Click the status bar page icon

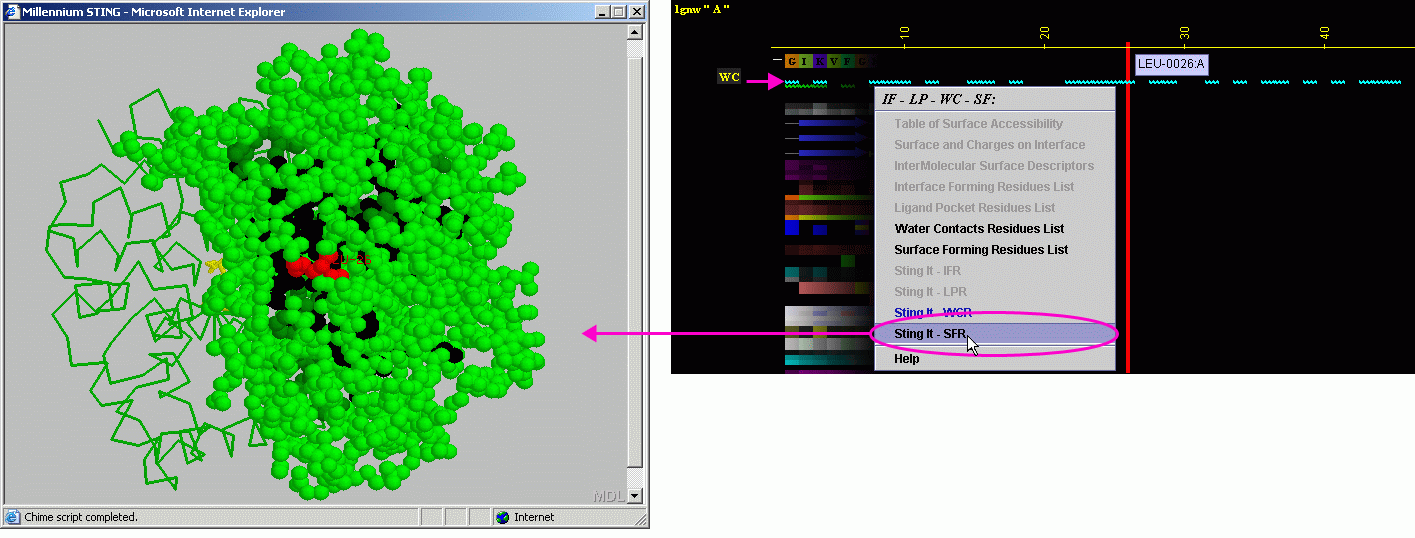pyautogui.click(x=12, y=517)
